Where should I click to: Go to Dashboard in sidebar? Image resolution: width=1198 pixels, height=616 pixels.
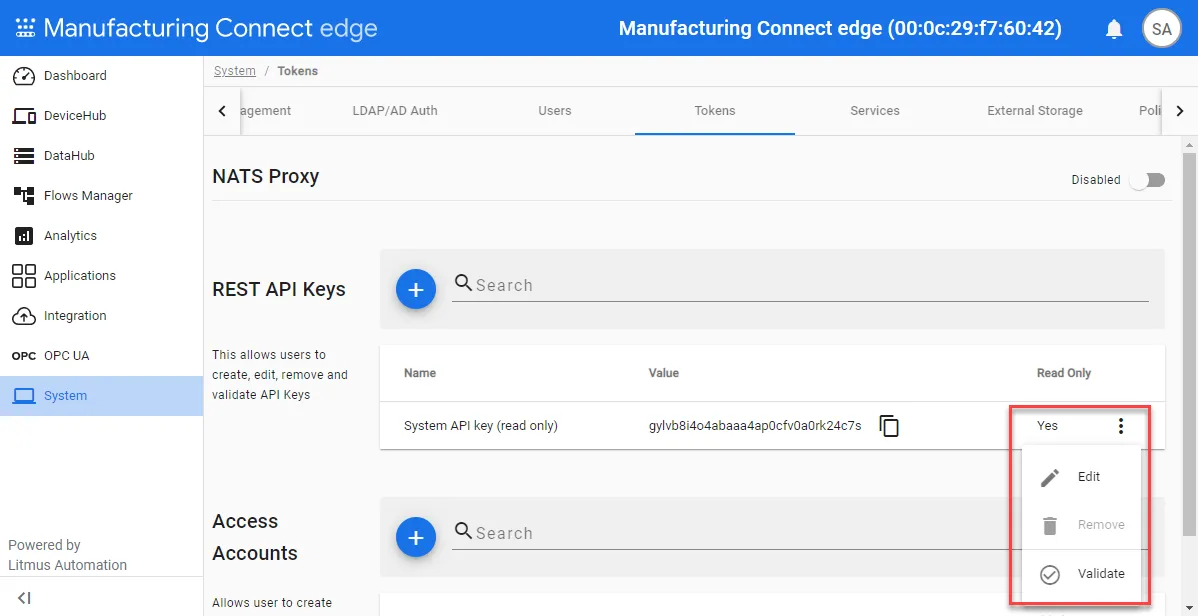(x=102, y=76)
